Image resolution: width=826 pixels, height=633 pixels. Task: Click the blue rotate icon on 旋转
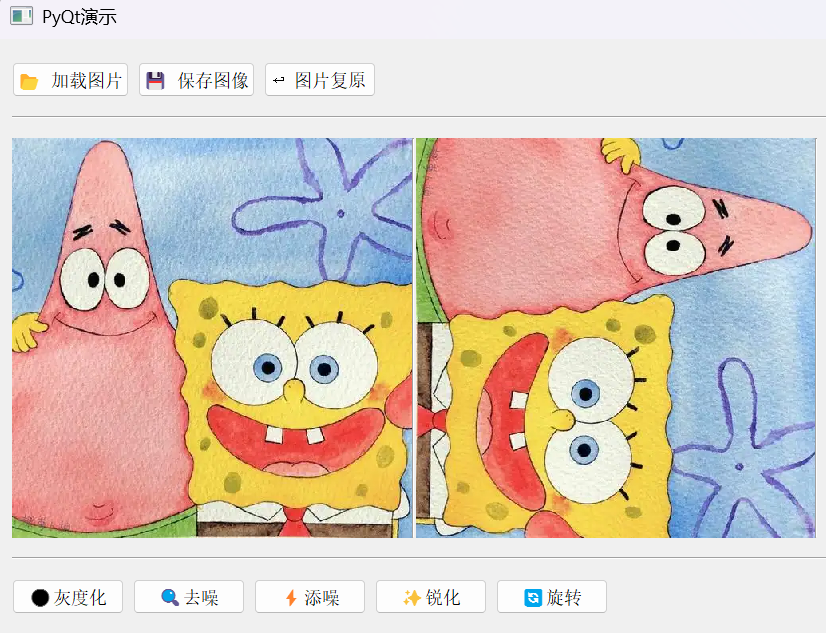533,598
